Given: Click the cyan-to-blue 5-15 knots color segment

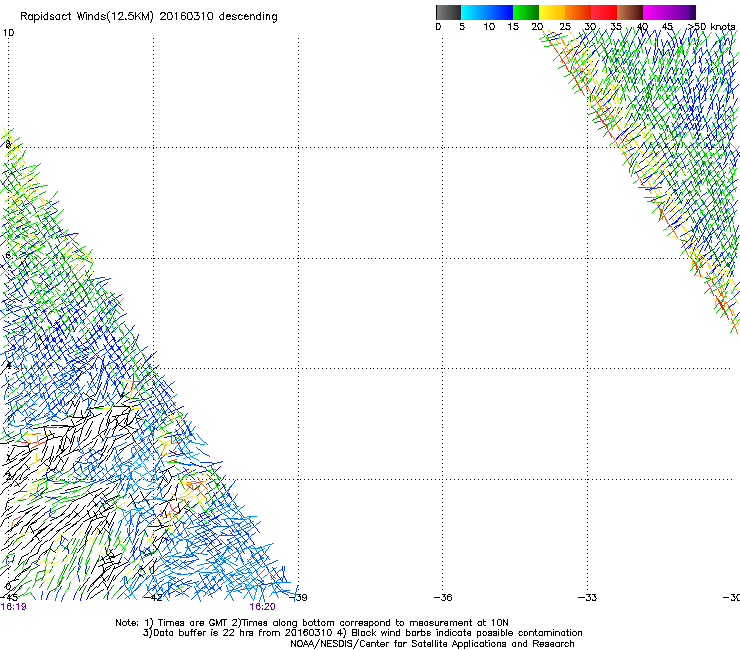Looking at the screenshot, I should pos(487,12).
